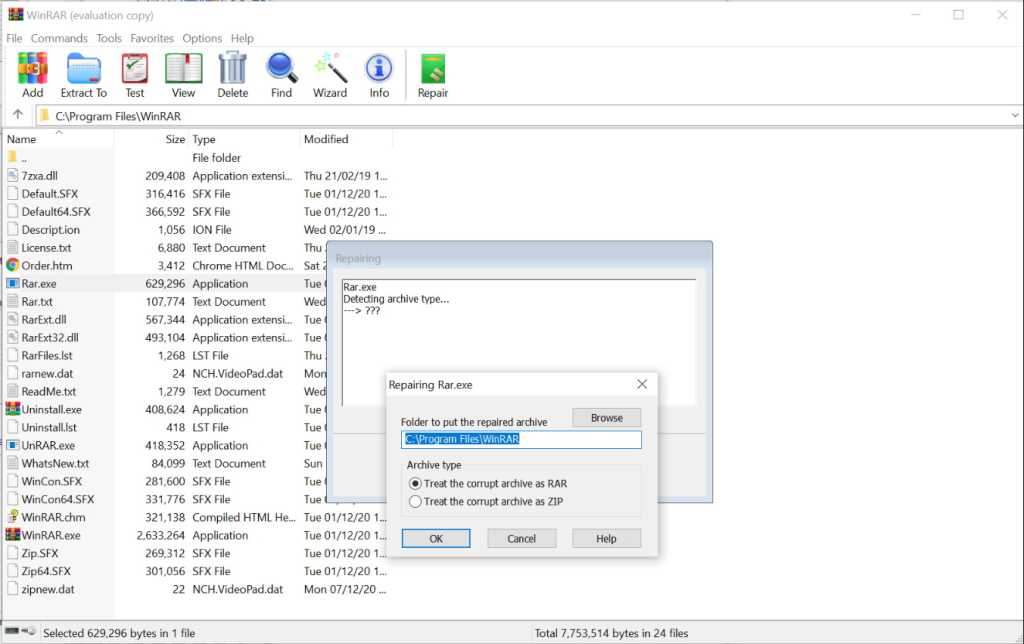Sort by the Name column header

pyautogui.click(x=59, y=139)
